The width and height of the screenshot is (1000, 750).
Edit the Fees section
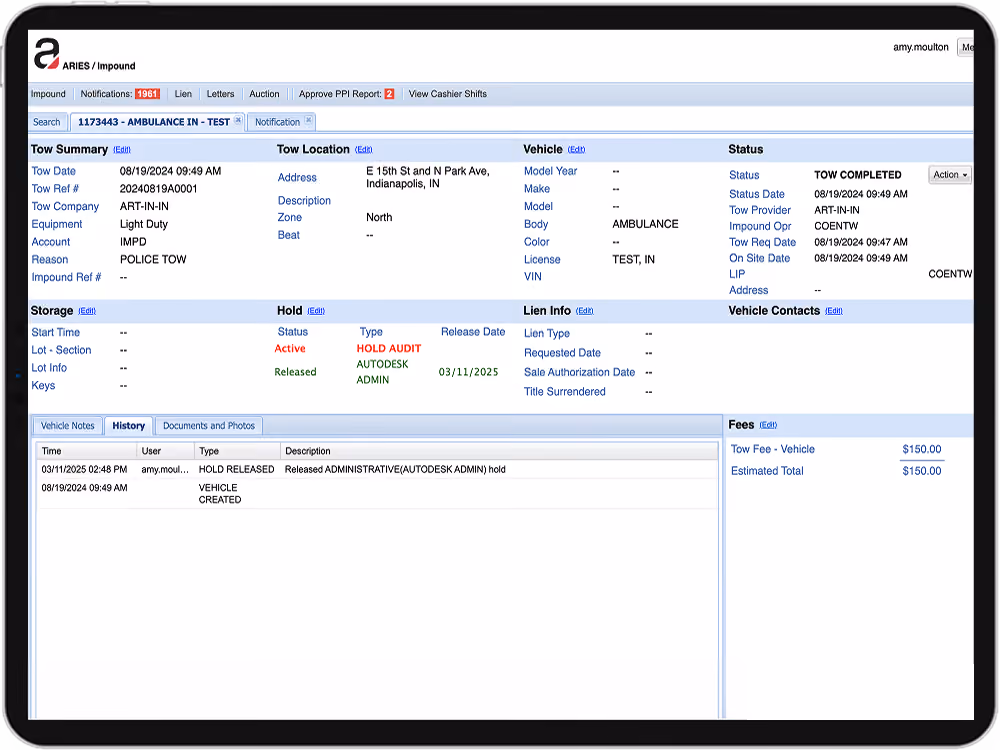point(768,425)
